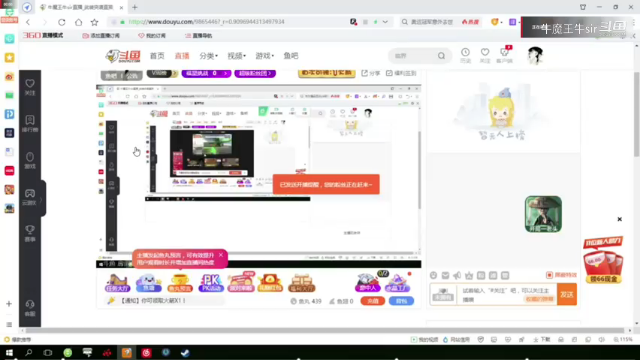Expand the 游戏 dropdown menu

coord(265,56)
